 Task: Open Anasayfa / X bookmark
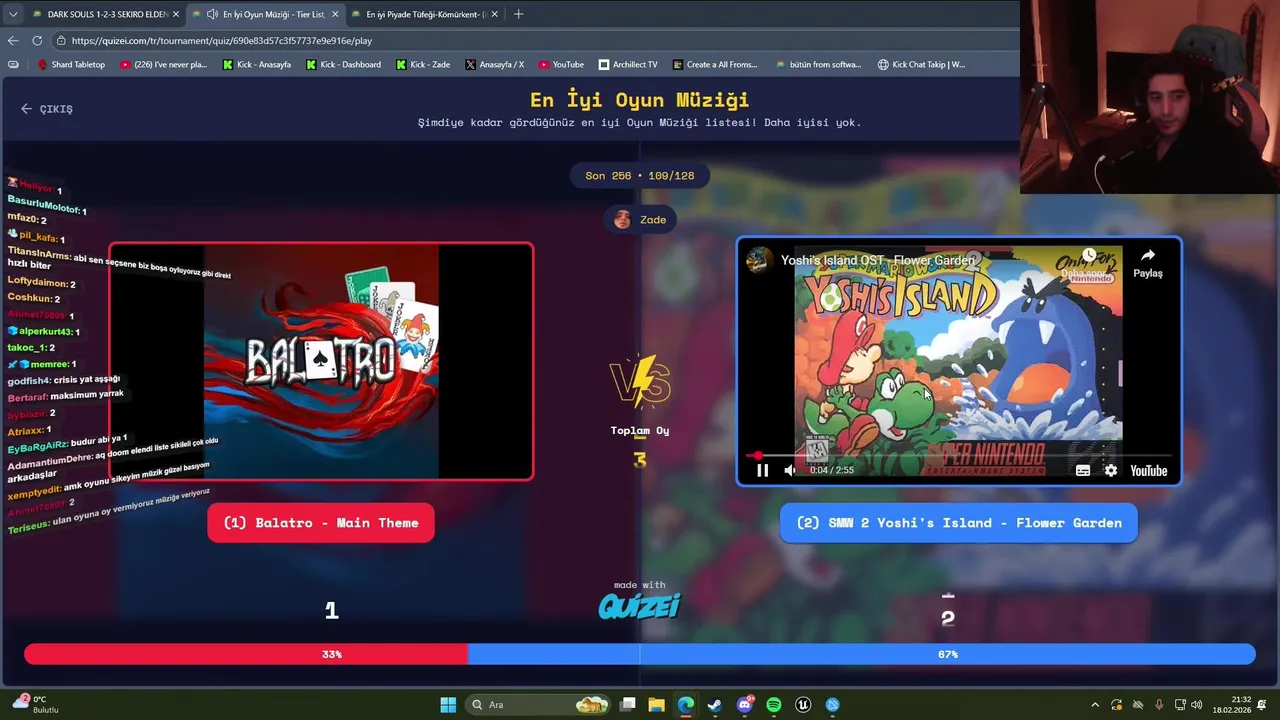[x=494, y=65]
